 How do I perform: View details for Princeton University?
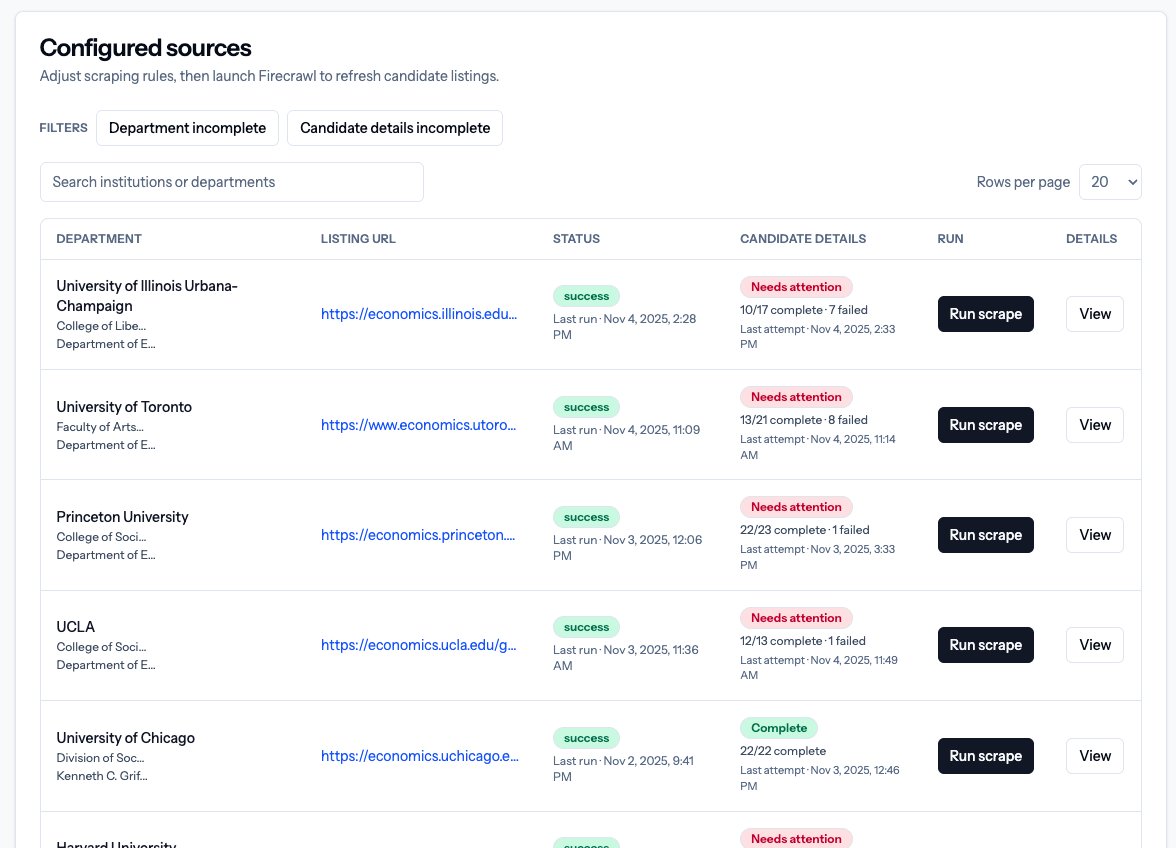point(1095,535)
